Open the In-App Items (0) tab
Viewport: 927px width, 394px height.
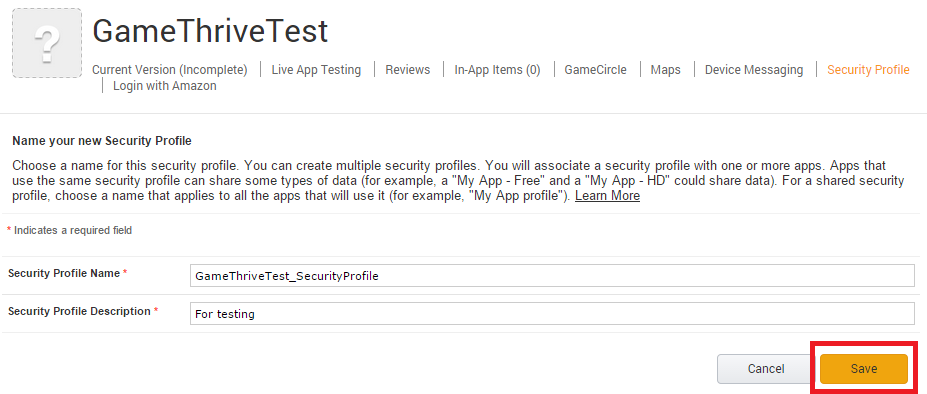497,70
